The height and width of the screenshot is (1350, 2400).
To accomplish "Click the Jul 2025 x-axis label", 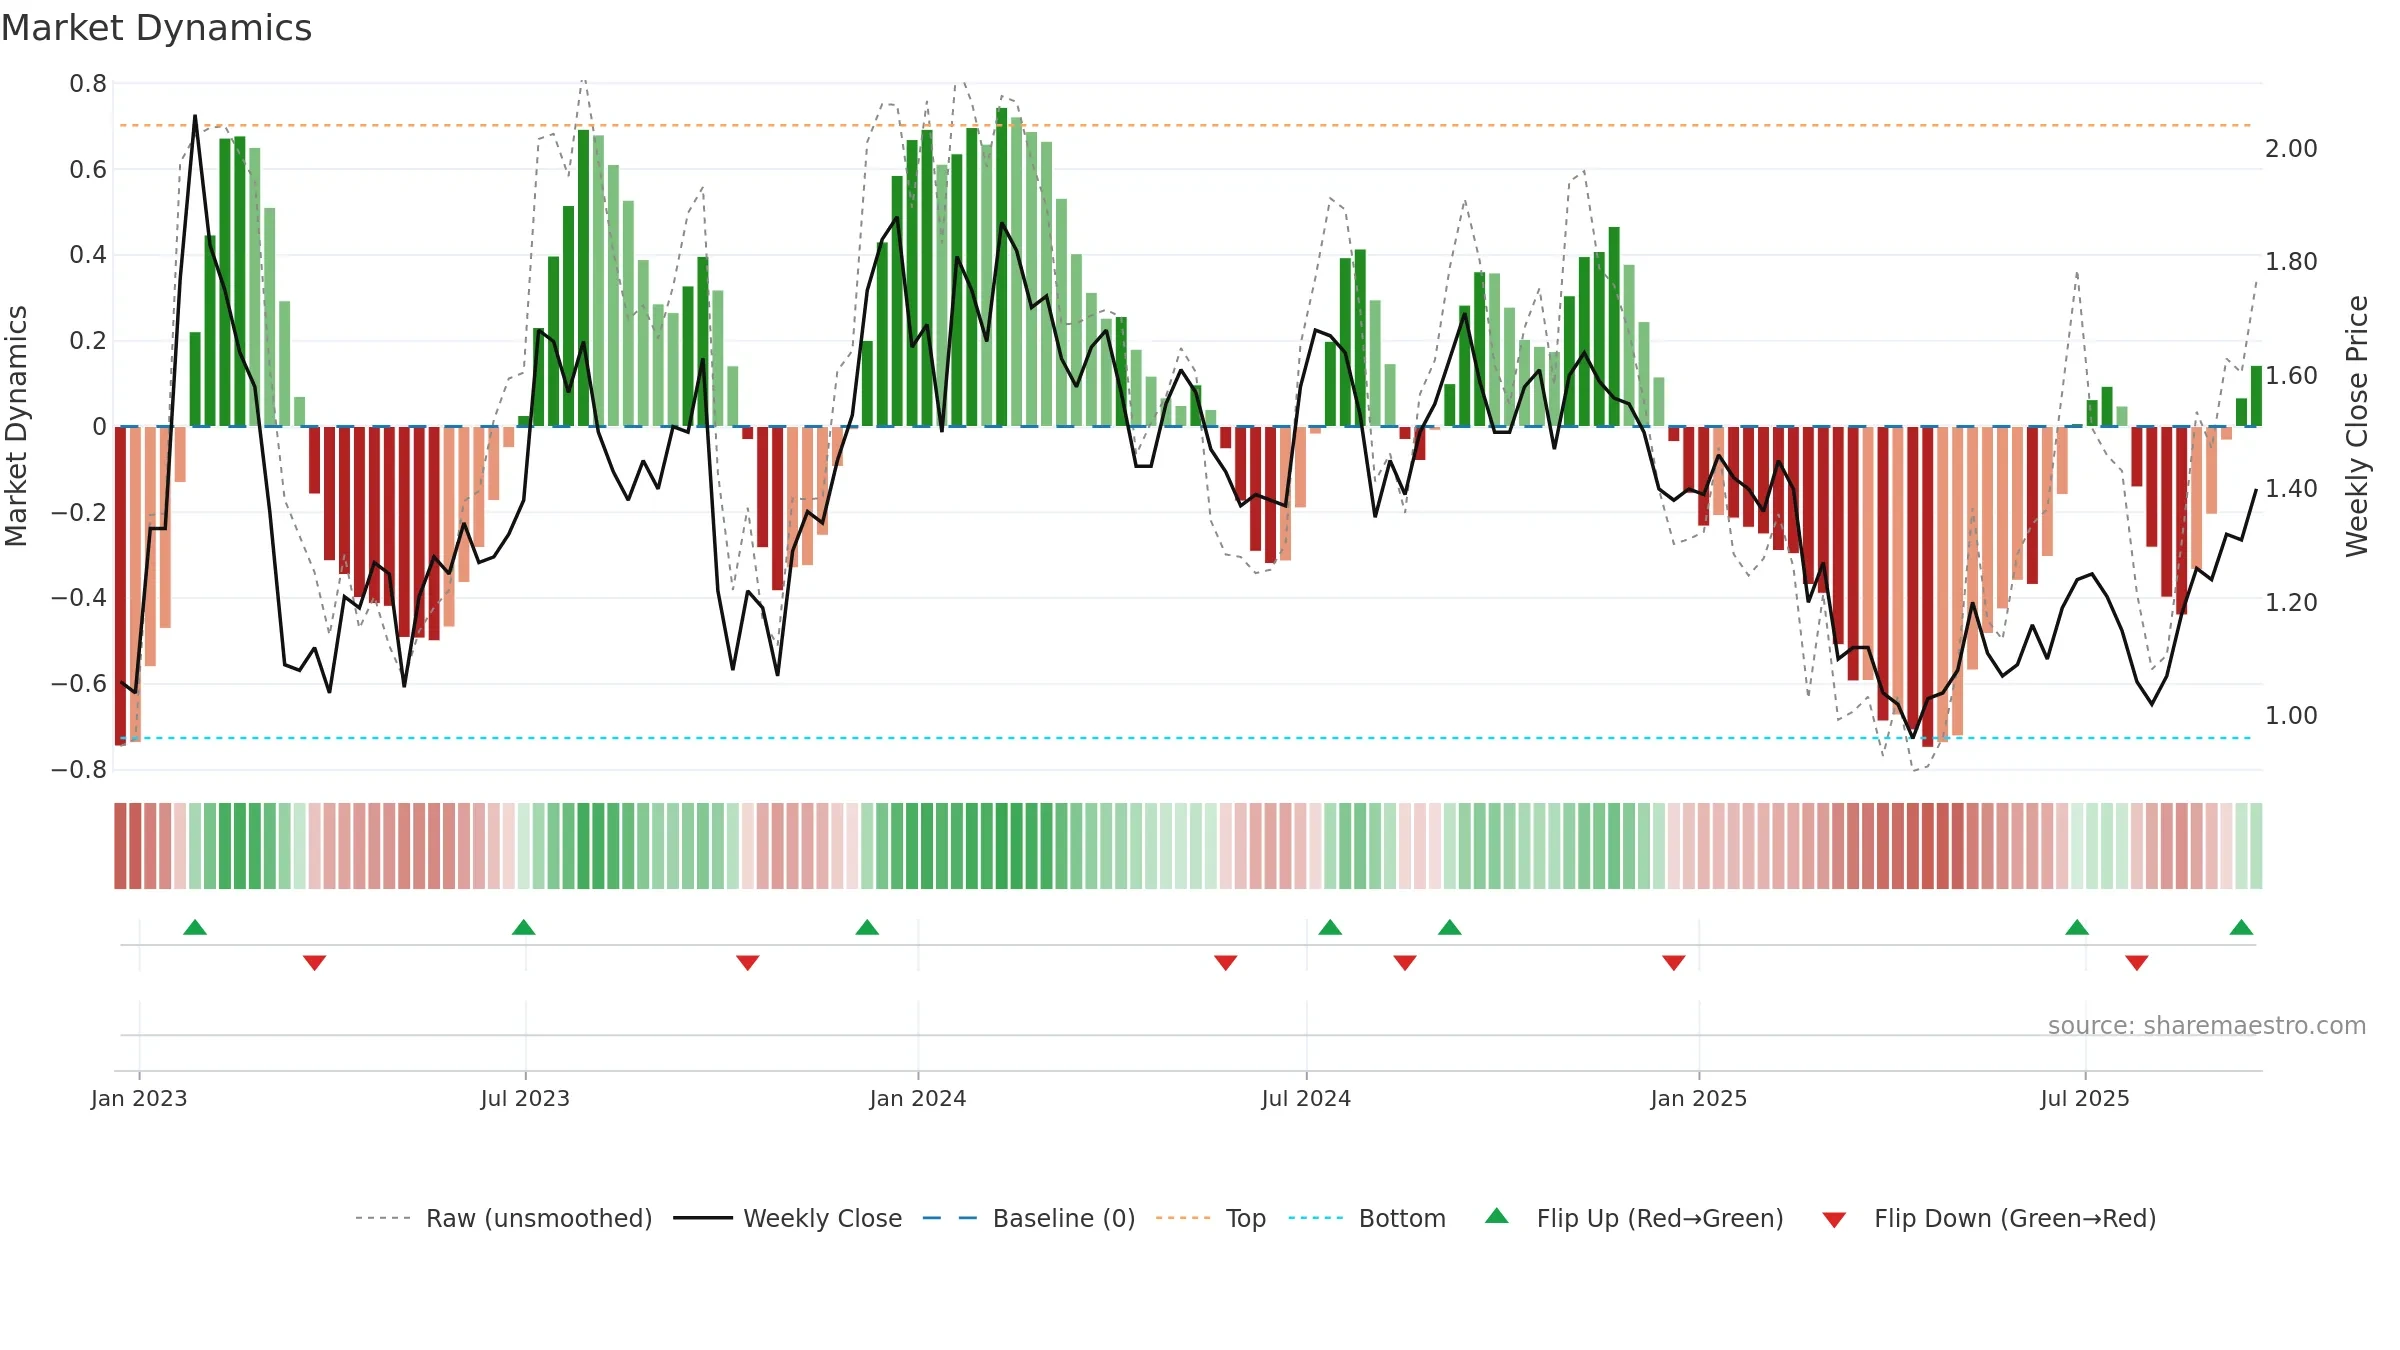I will [x=2085, y=1098].
